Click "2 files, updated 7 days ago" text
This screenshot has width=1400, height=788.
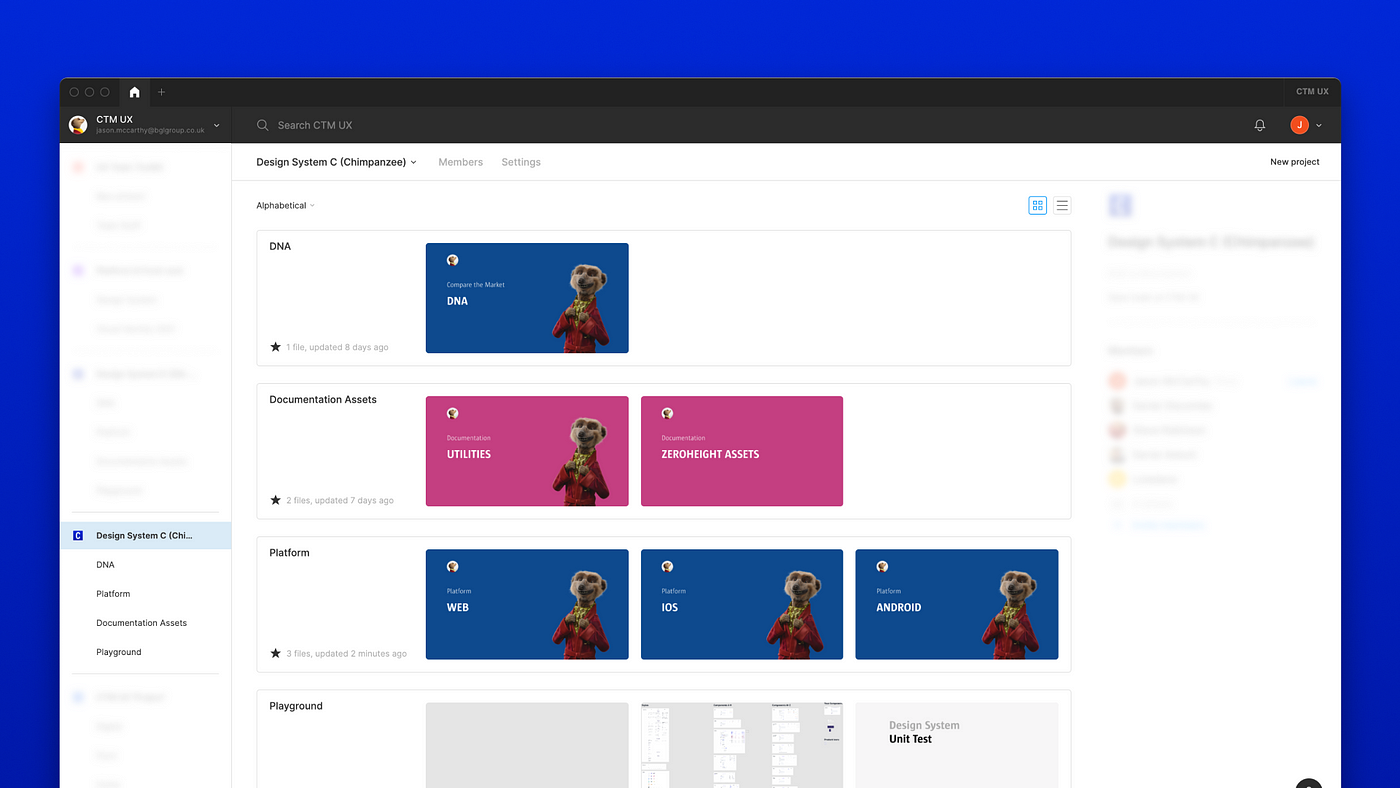tap(340, 500)
